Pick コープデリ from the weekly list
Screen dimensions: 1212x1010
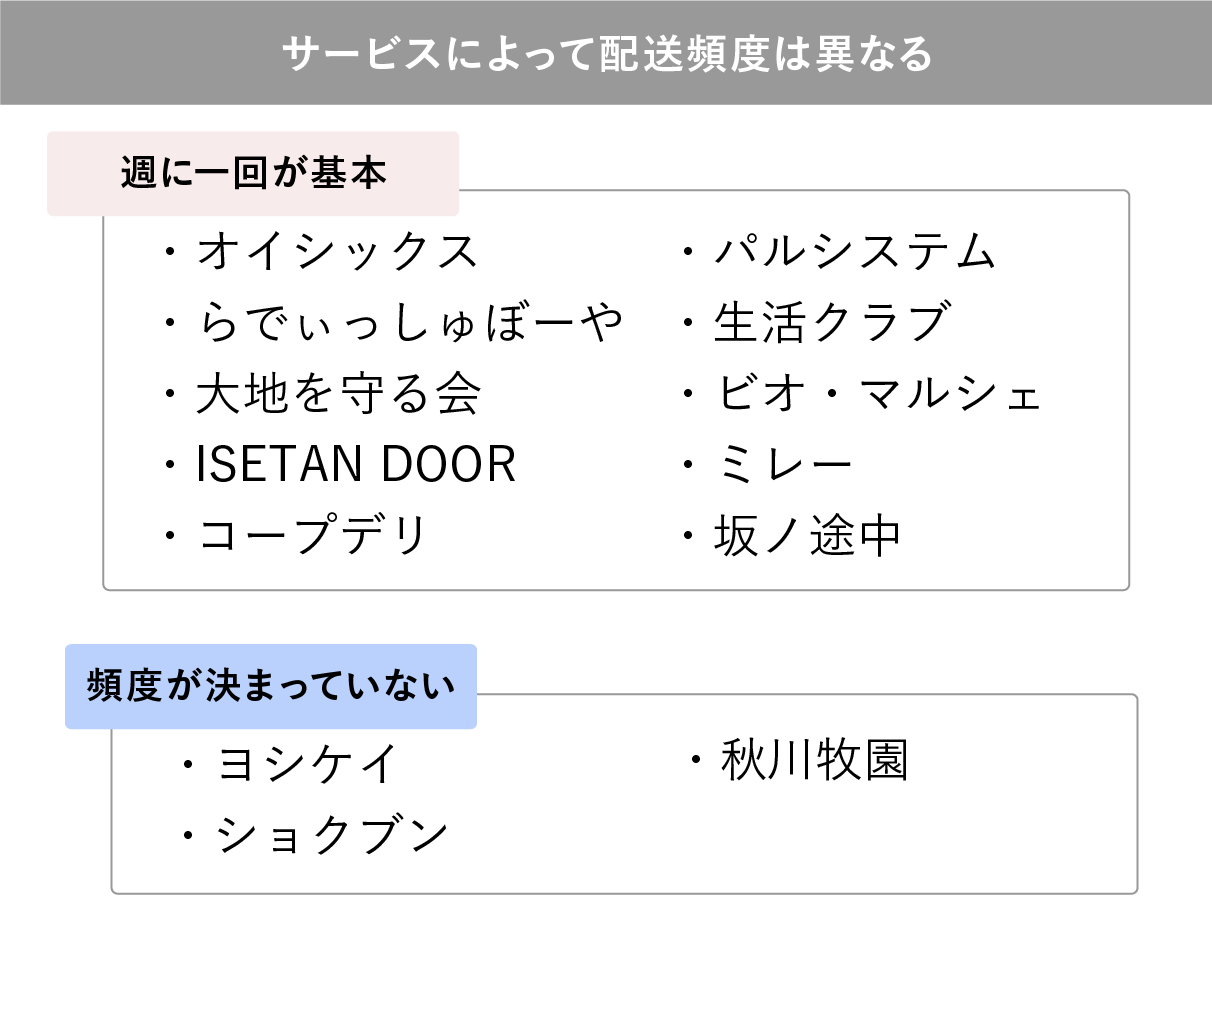[313, 536]
